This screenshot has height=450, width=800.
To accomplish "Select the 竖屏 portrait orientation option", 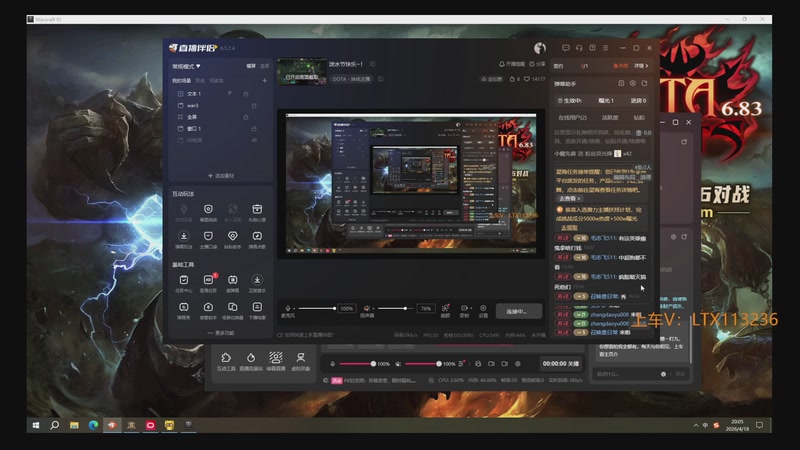I will pyautogui.click(x=264, y=66).
